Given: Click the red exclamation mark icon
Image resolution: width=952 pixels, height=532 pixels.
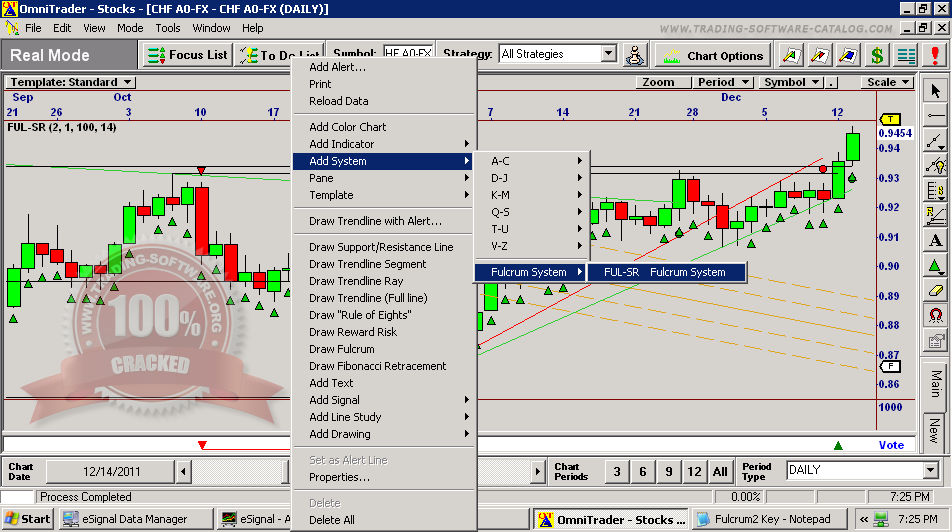Looking at the screenshot, I should point(935,55).
